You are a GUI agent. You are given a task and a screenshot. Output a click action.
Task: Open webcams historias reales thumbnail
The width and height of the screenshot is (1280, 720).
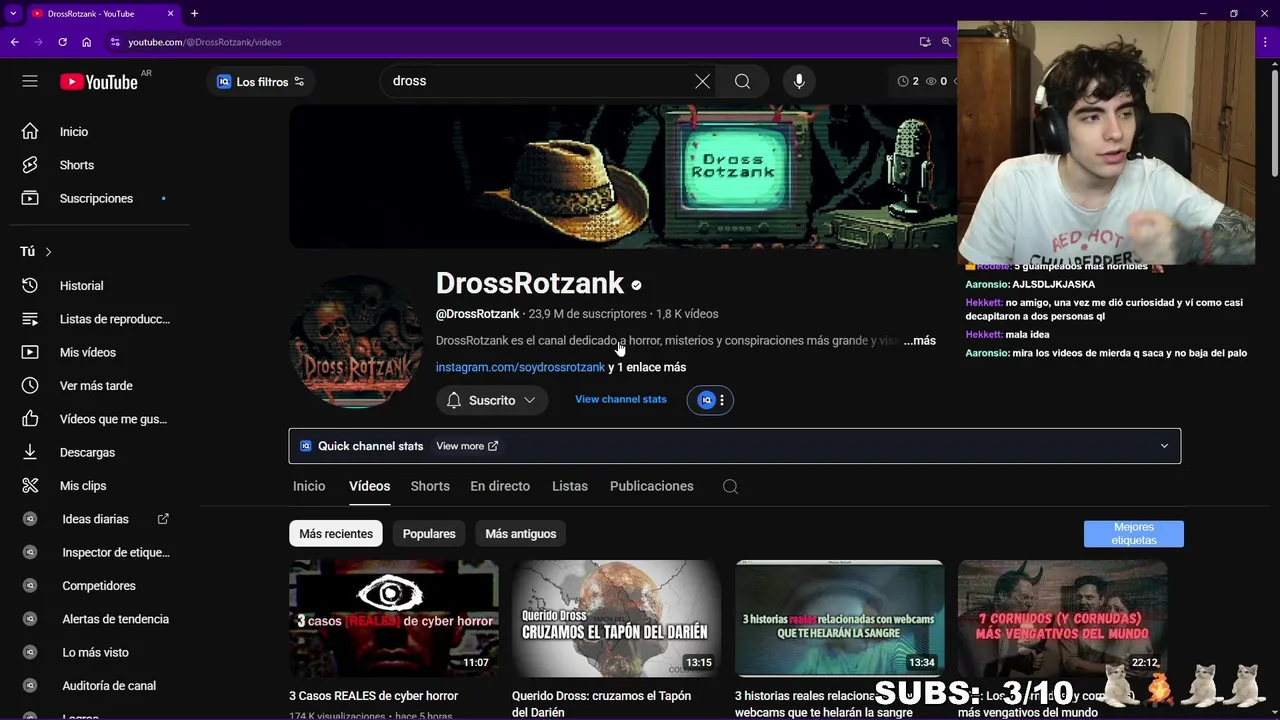[839, 618]
